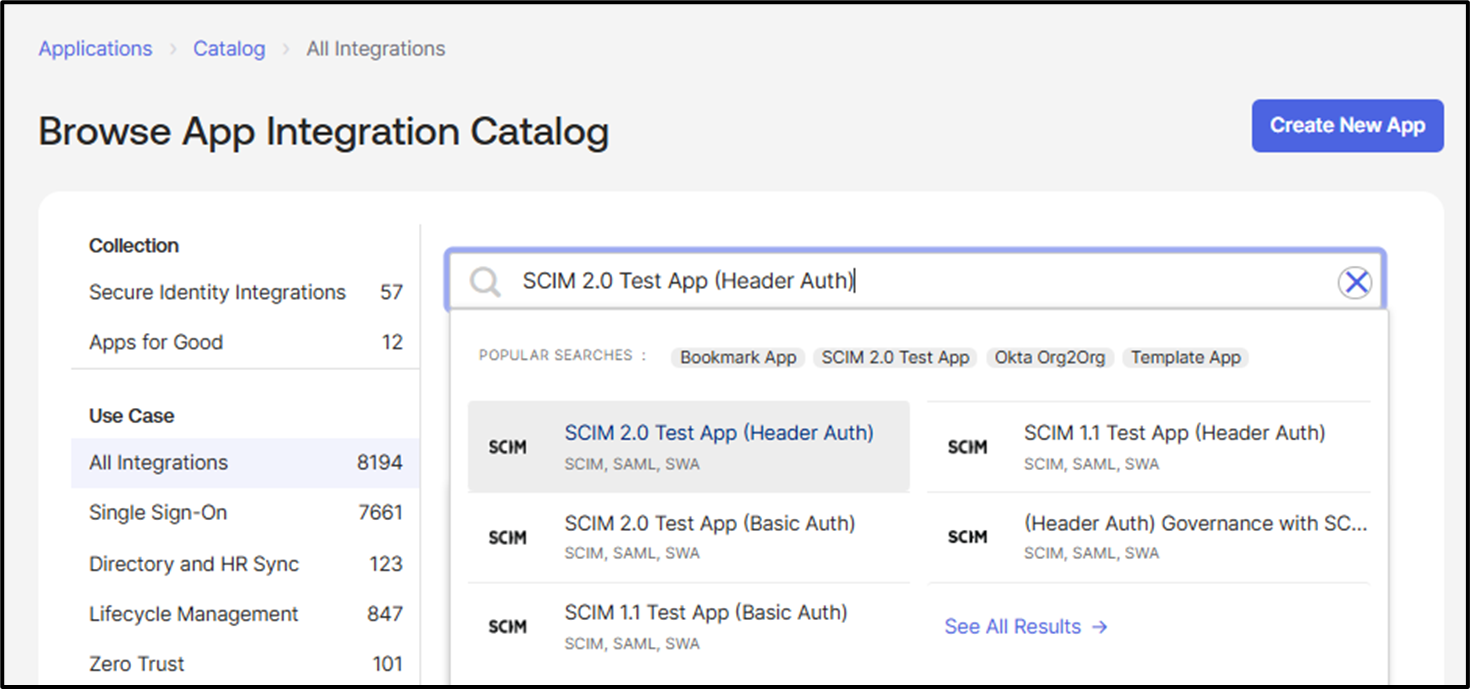This screenshot has width=1470, height=689.
Task: Filter by Secure Identity Integrations collection
Action: 245,292
